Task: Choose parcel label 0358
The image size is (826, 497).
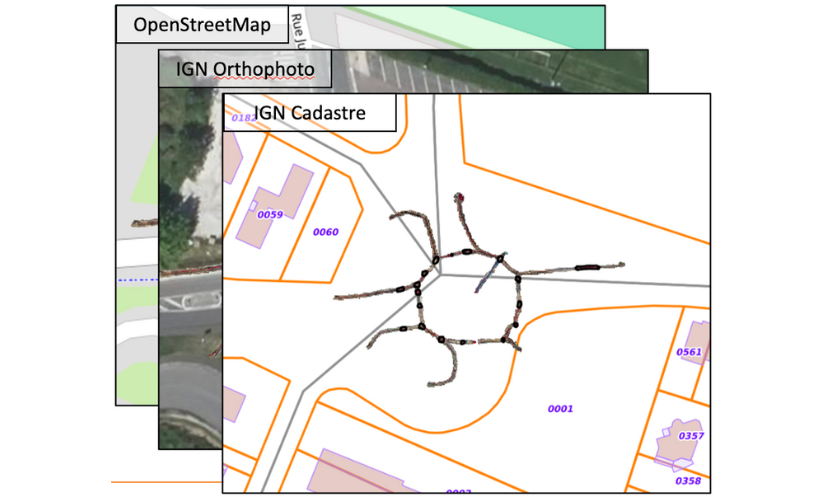Action: [x=688, y=481]
